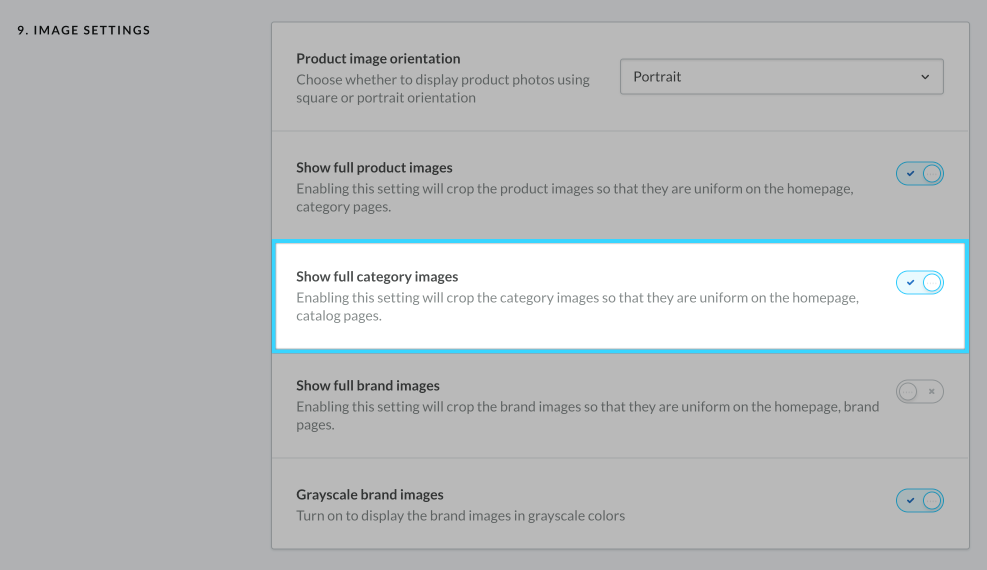Click the 9. IMAGE SETTINGS section heading
The height and width of the screenshot is (570, 987).
[x=84, y=31]
